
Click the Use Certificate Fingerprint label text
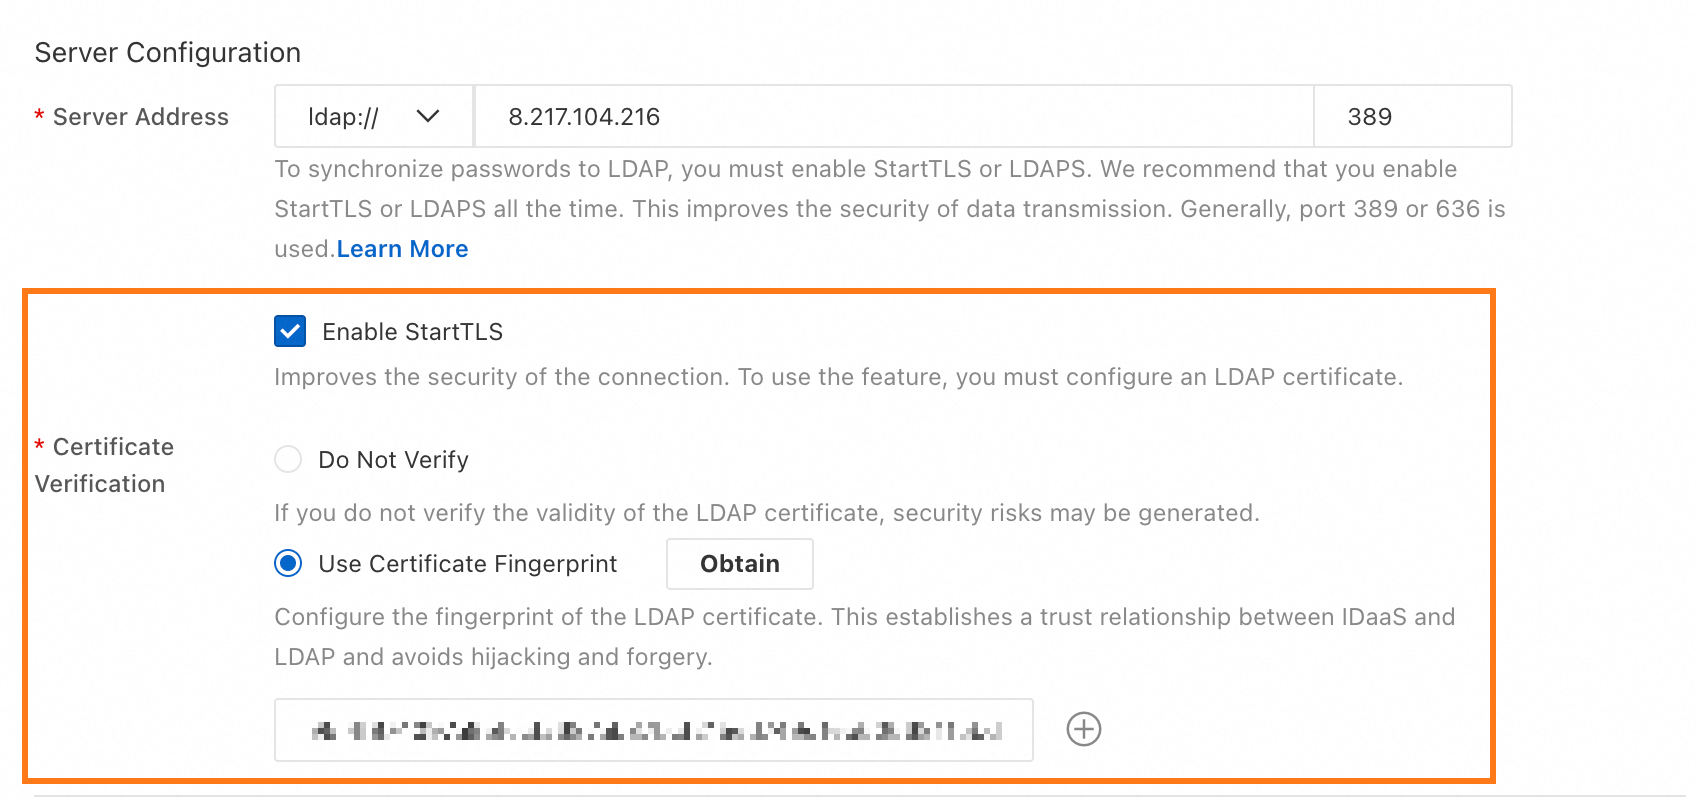pos(468,564)
